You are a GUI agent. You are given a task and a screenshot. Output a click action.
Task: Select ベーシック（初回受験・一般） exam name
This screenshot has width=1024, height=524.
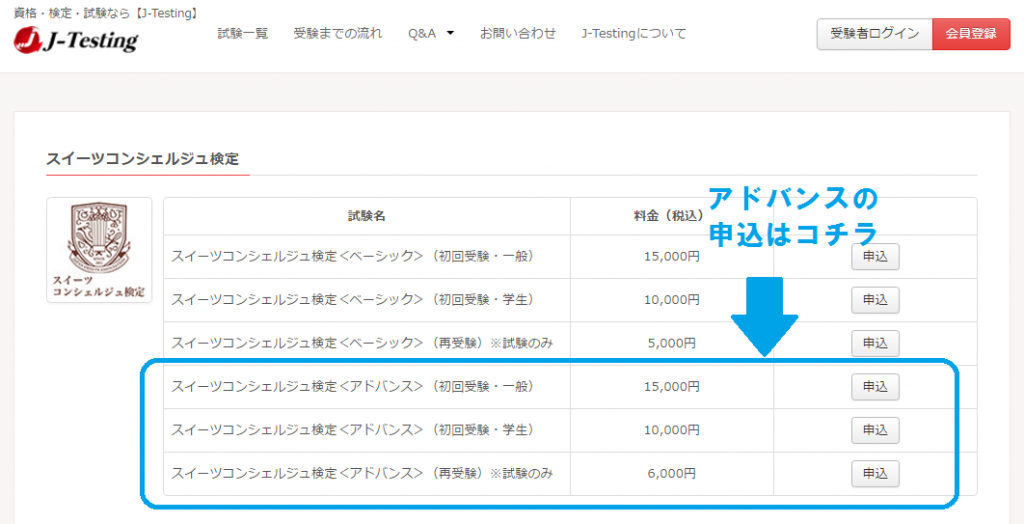click(353, 257)
